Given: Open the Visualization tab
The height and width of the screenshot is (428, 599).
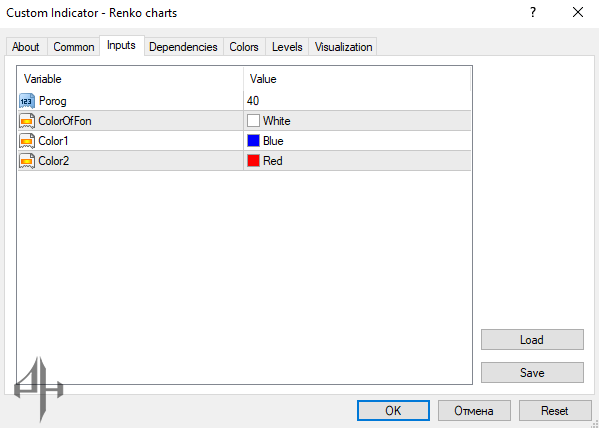Looking at the screenshot, I should pos(343,47).
